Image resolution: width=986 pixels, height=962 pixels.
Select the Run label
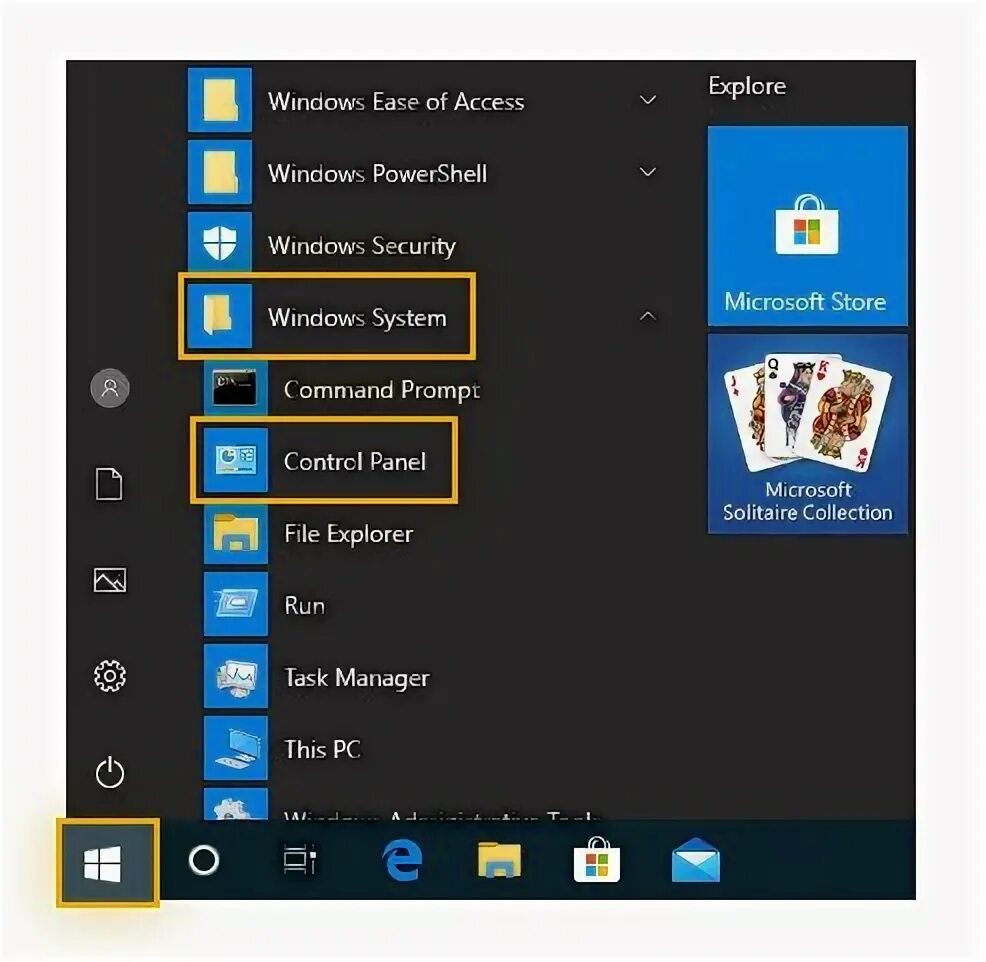(305, 605)
